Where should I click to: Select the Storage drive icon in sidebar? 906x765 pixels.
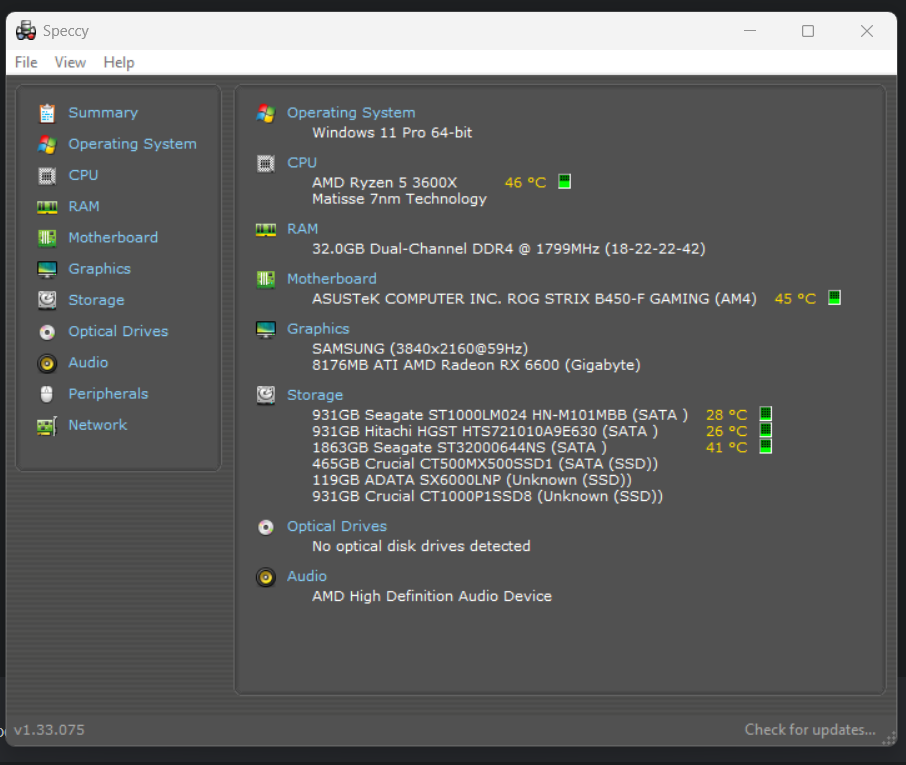click(47, 300)
